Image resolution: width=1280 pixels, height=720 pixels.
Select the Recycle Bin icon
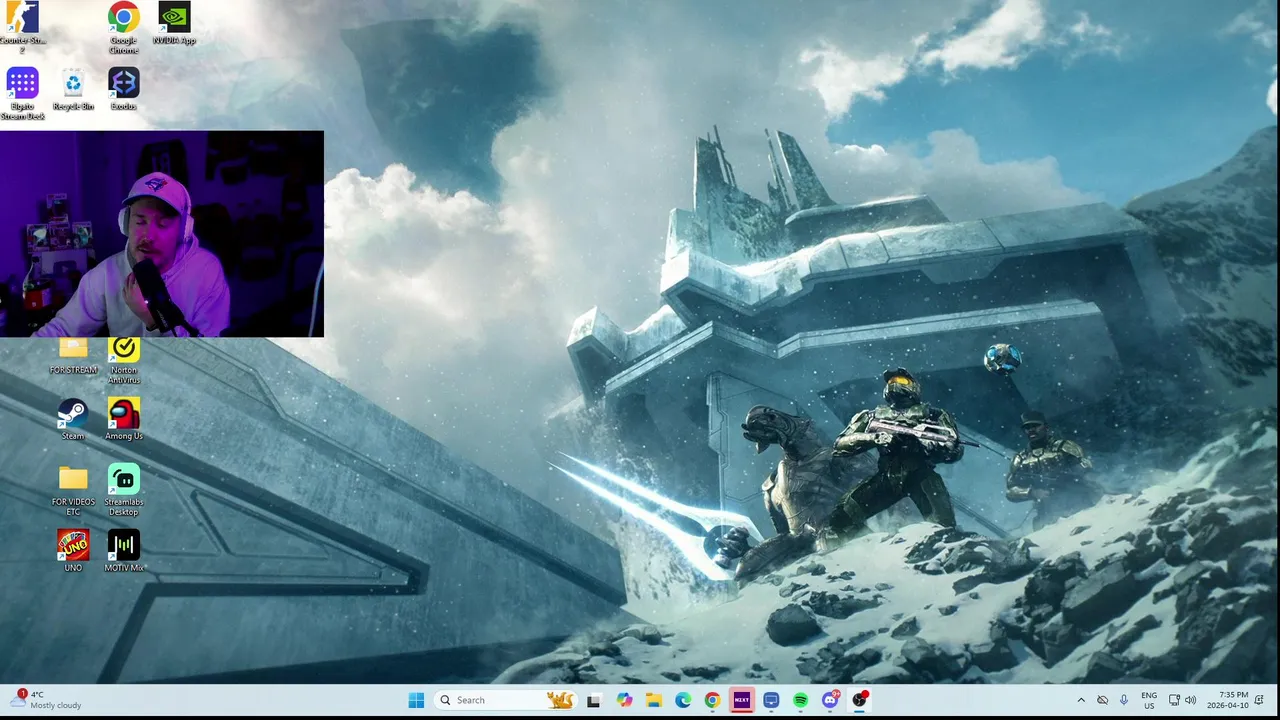point(73,89)
